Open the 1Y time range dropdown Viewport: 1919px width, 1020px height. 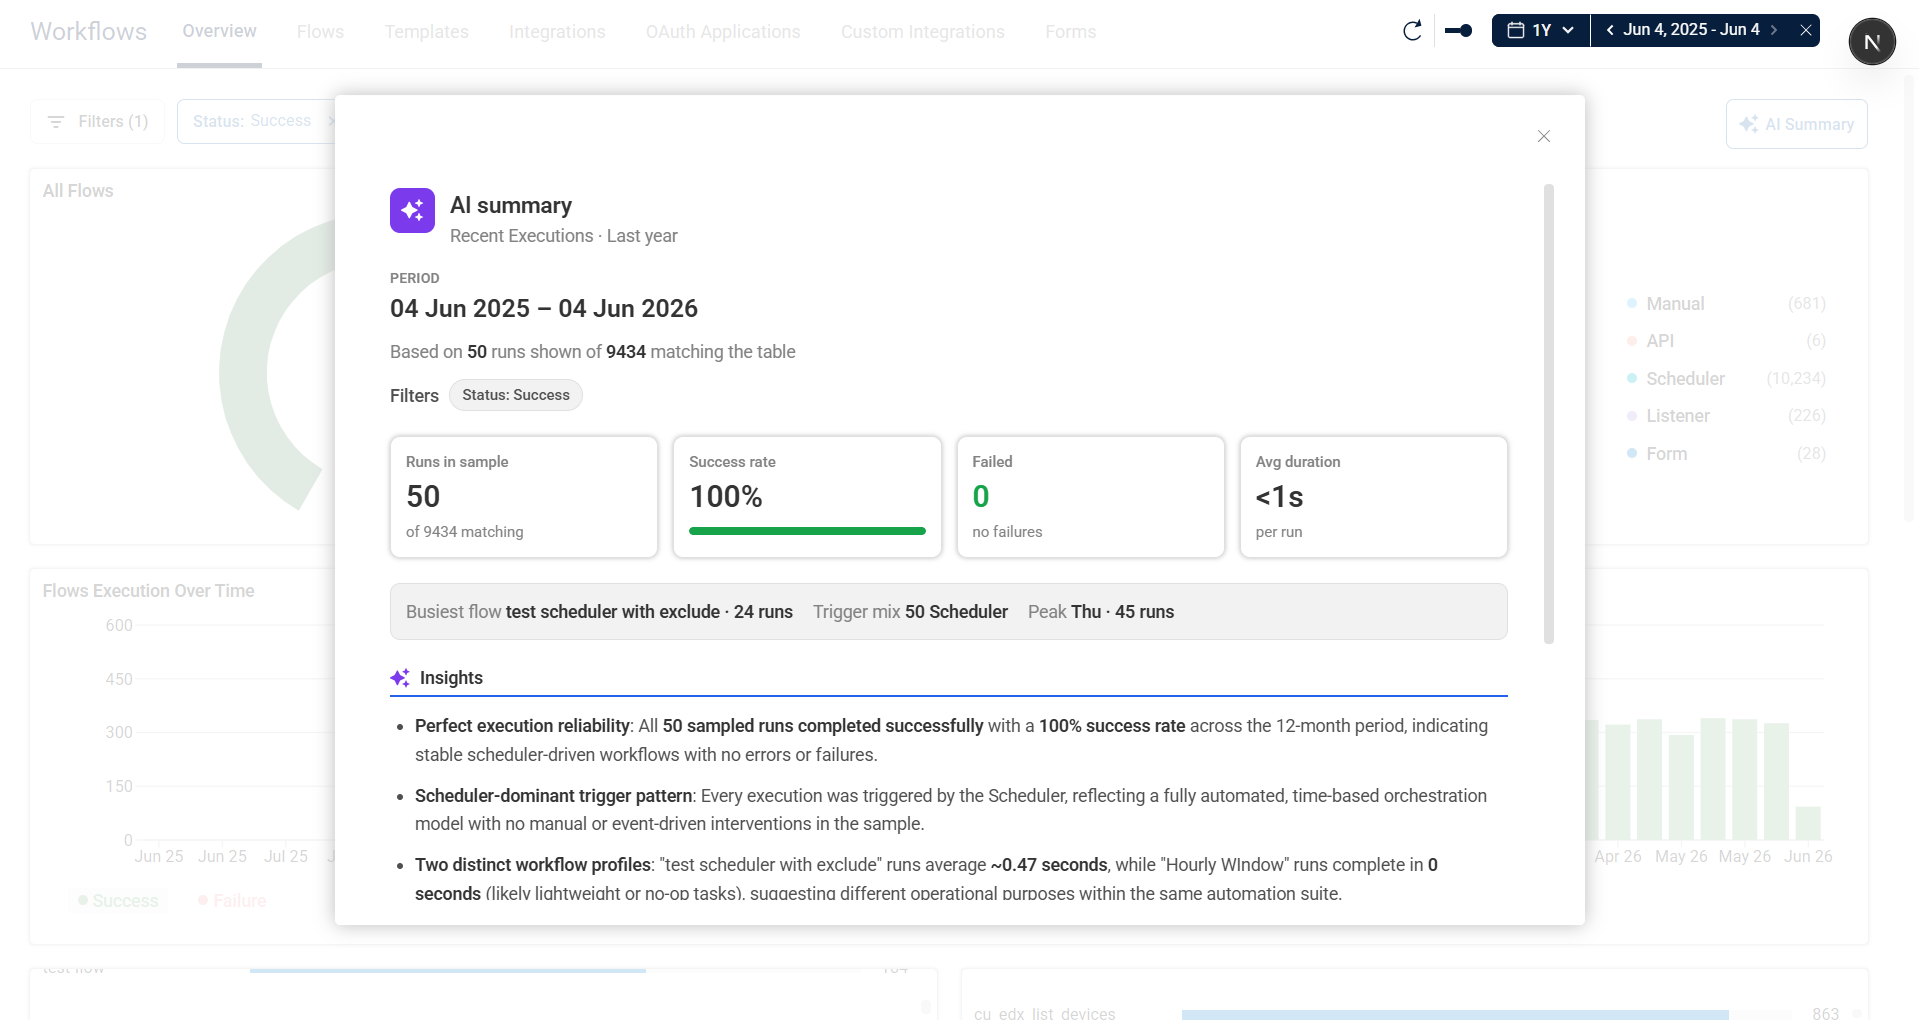click(x=1541, y=30)
